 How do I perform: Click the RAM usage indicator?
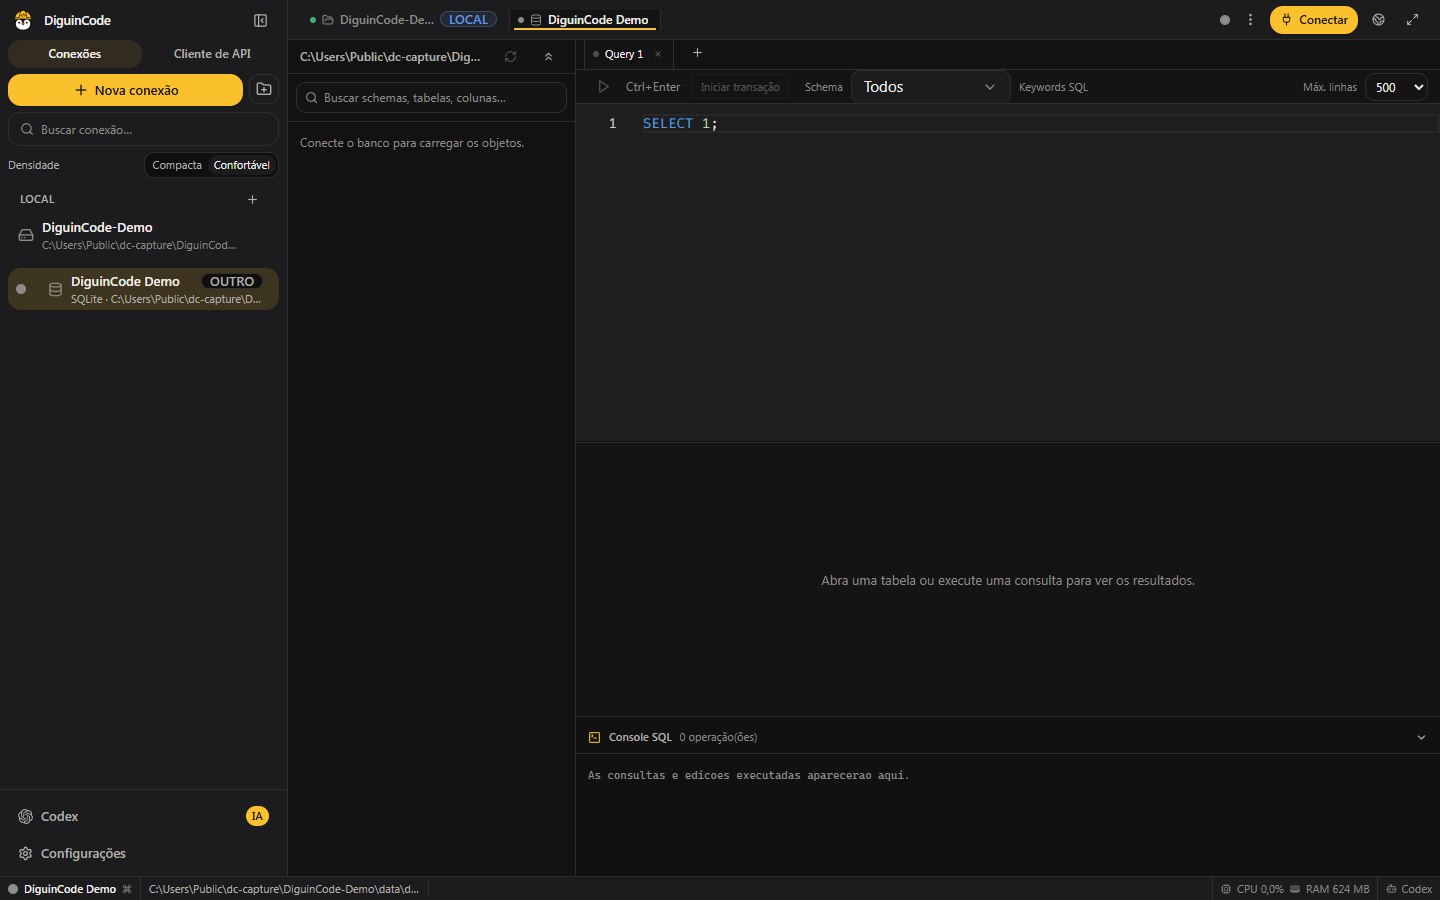1330,889
